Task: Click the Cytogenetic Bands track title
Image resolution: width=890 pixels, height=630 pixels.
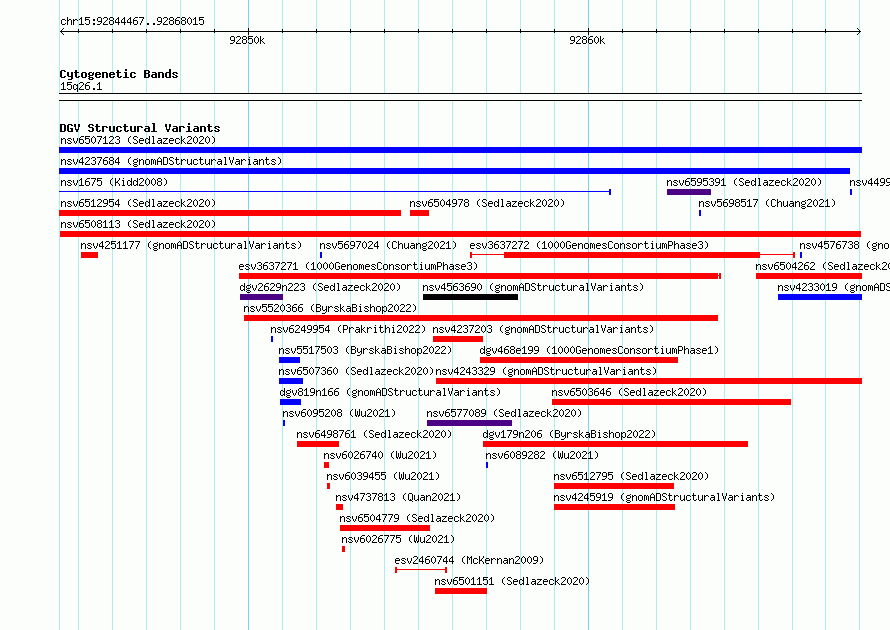Action: pos(119,74)
